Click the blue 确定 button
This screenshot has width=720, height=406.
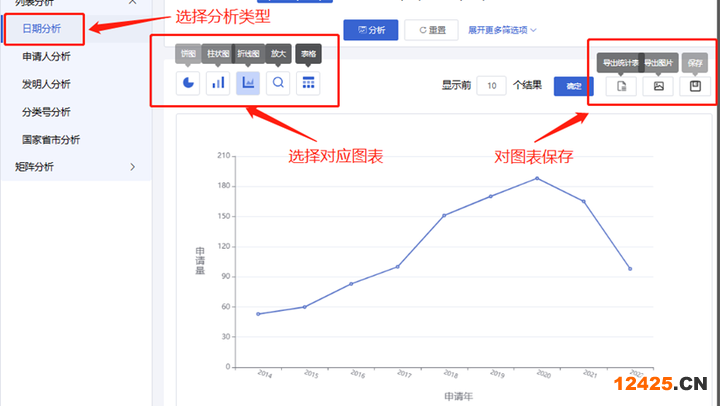click(x=573, y=86)
